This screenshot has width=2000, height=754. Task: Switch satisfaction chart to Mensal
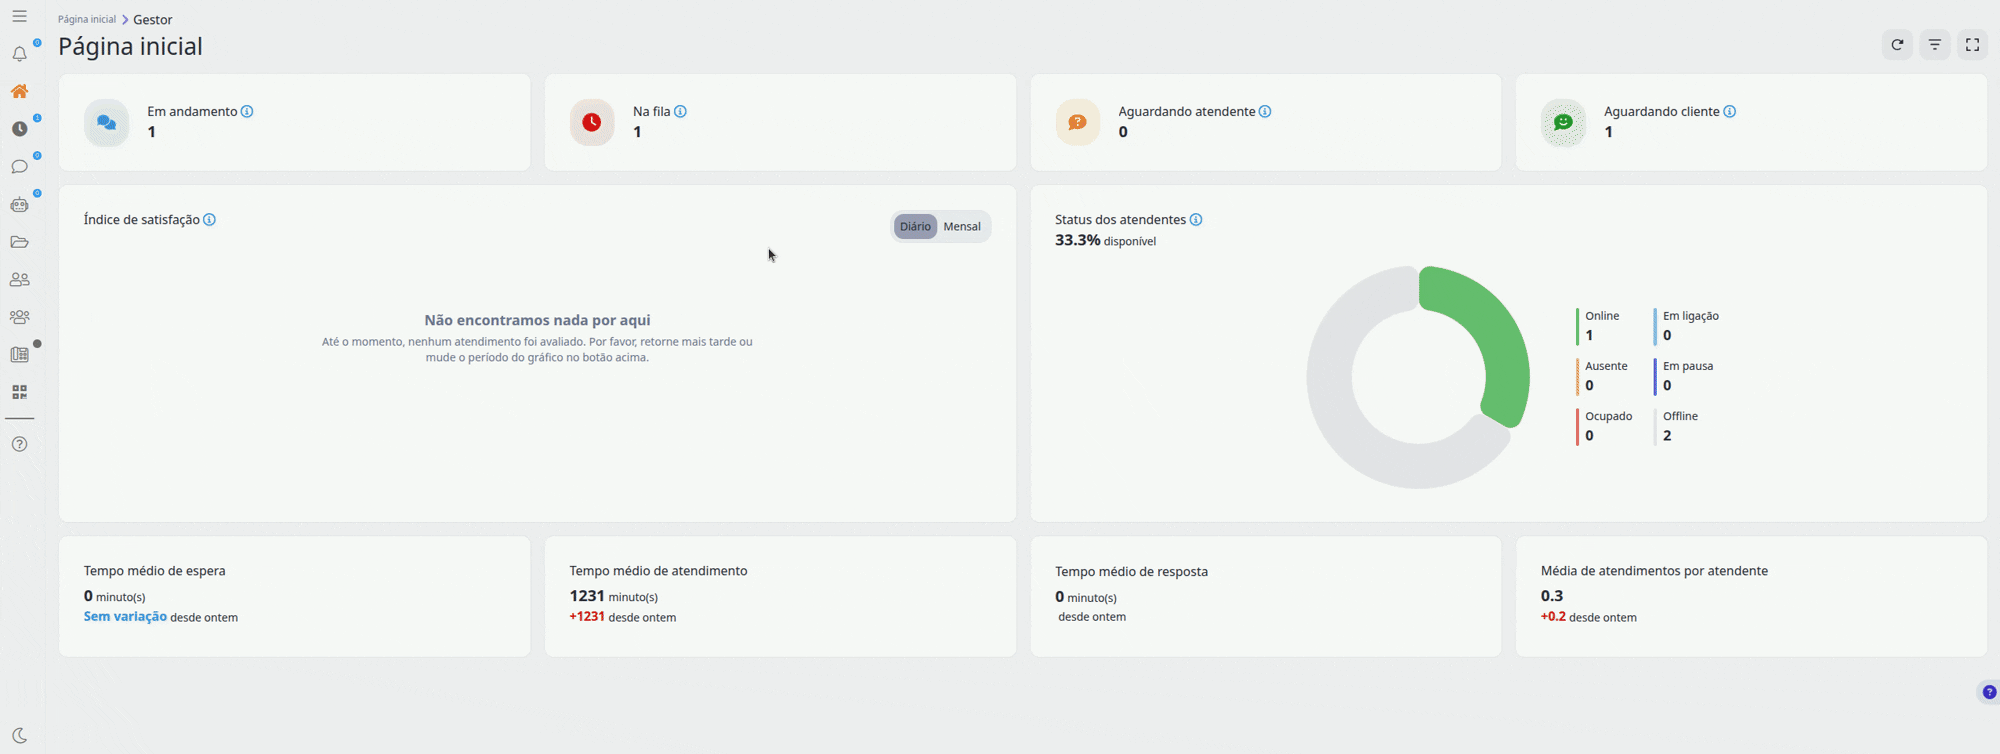[x=962, y=227]
